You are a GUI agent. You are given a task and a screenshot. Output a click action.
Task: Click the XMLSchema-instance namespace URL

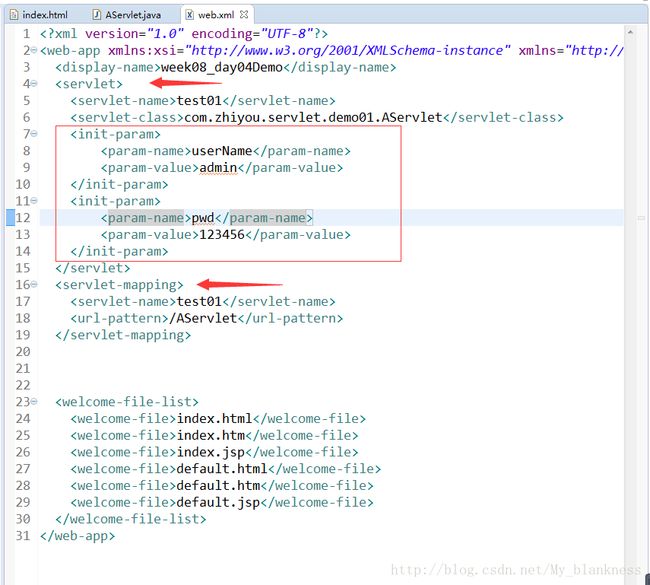[347, 50]
